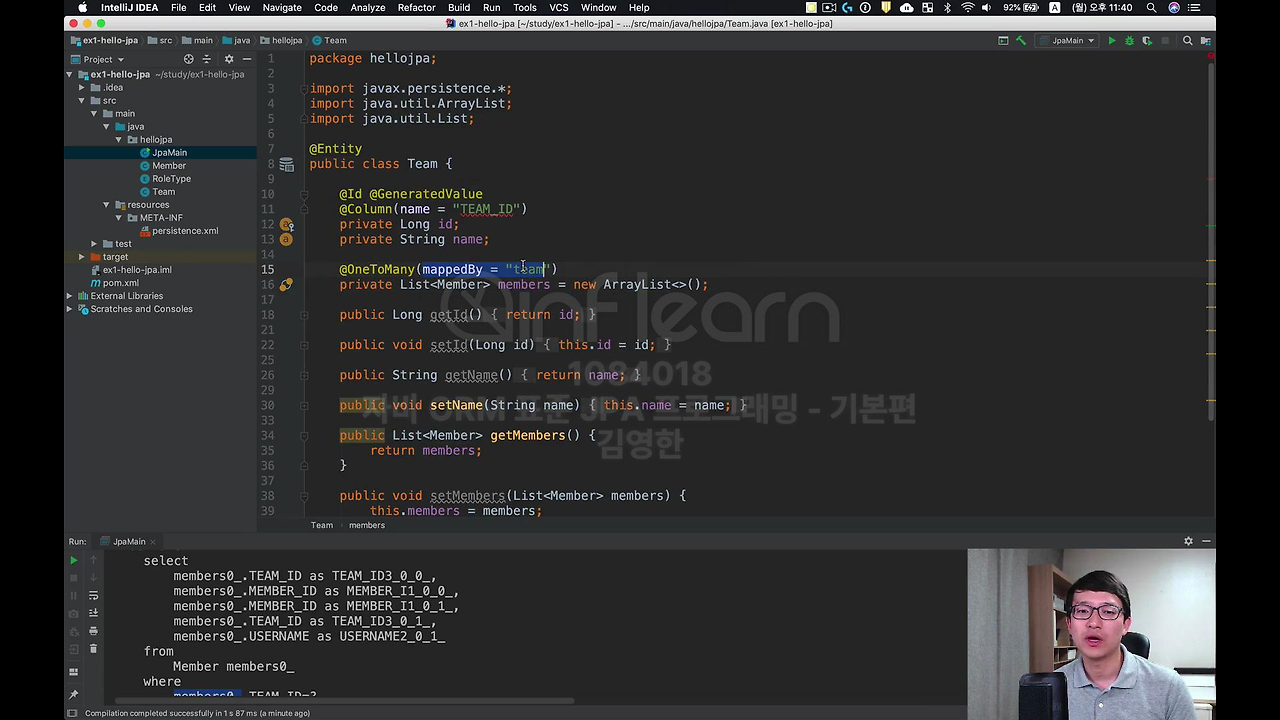The image size is (1280, 720).
Task: Expand the test folder
Action: pyautogui.click(x=94, y=243)
